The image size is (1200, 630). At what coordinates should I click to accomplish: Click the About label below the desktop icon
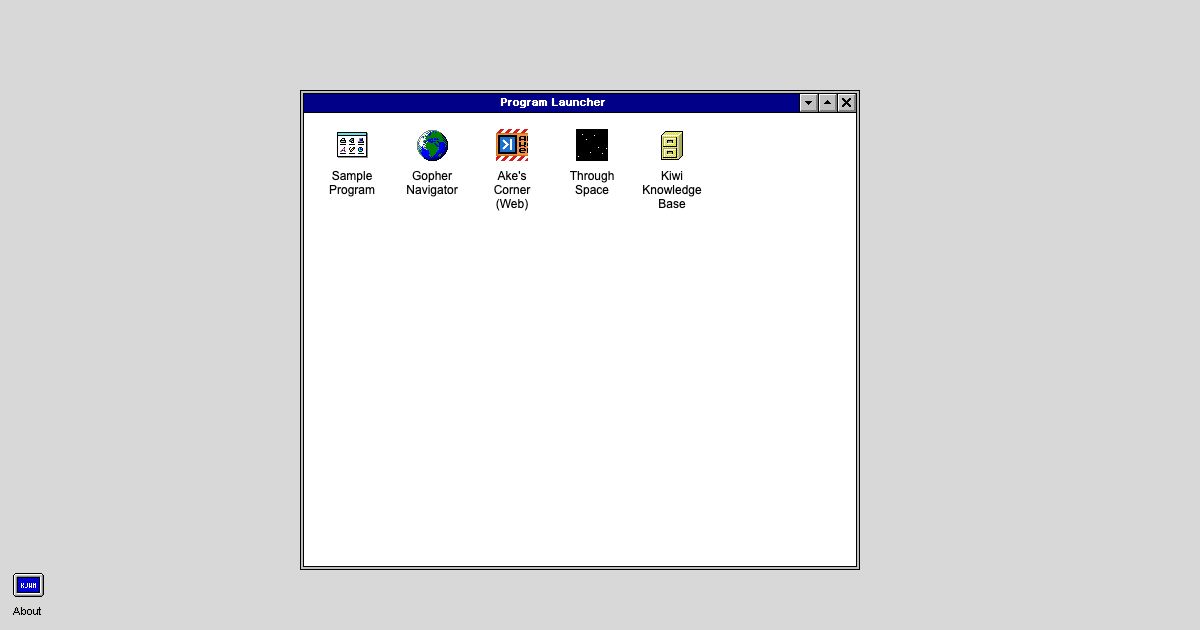[x=27, y=611]
